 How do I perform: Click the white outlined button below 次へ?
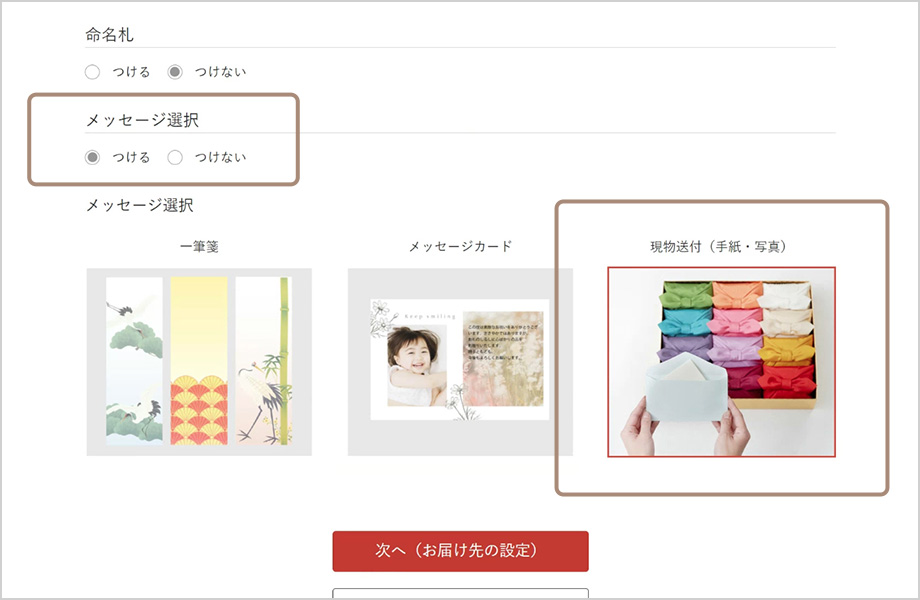click(460, 594)
